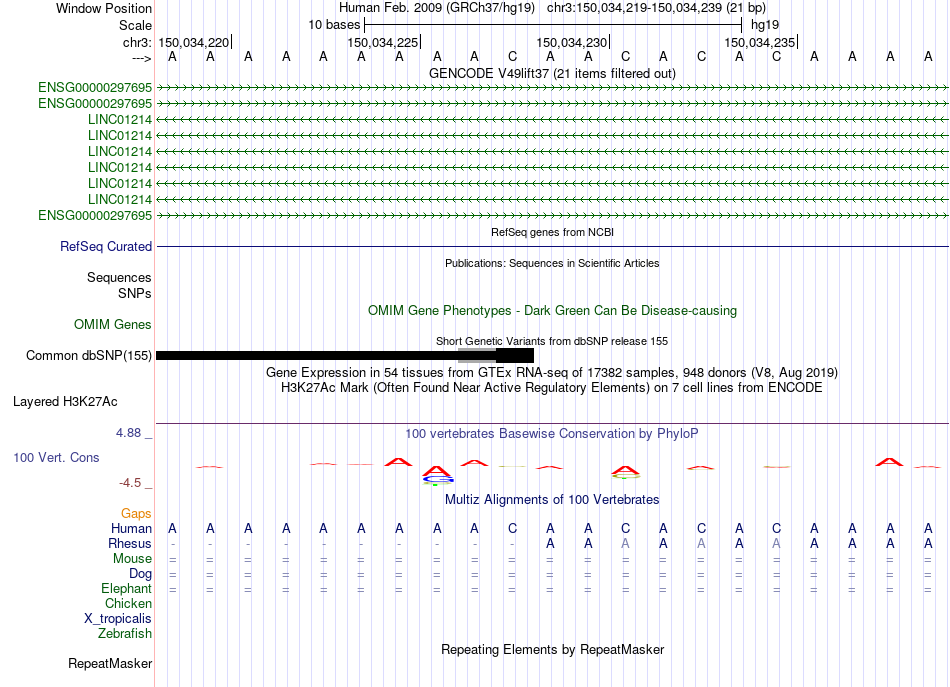Click the Layered H3K27Ac track label
Image resolution: width=950 pixels, height=687 pixels.
click(65, 402)
